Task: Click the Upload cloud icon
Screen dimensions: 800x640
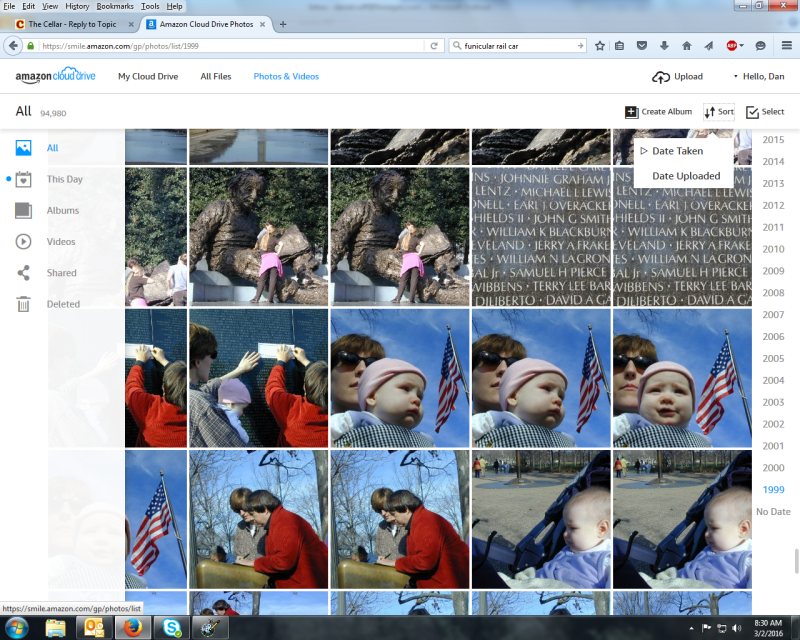Action: [x=660, y=77]
